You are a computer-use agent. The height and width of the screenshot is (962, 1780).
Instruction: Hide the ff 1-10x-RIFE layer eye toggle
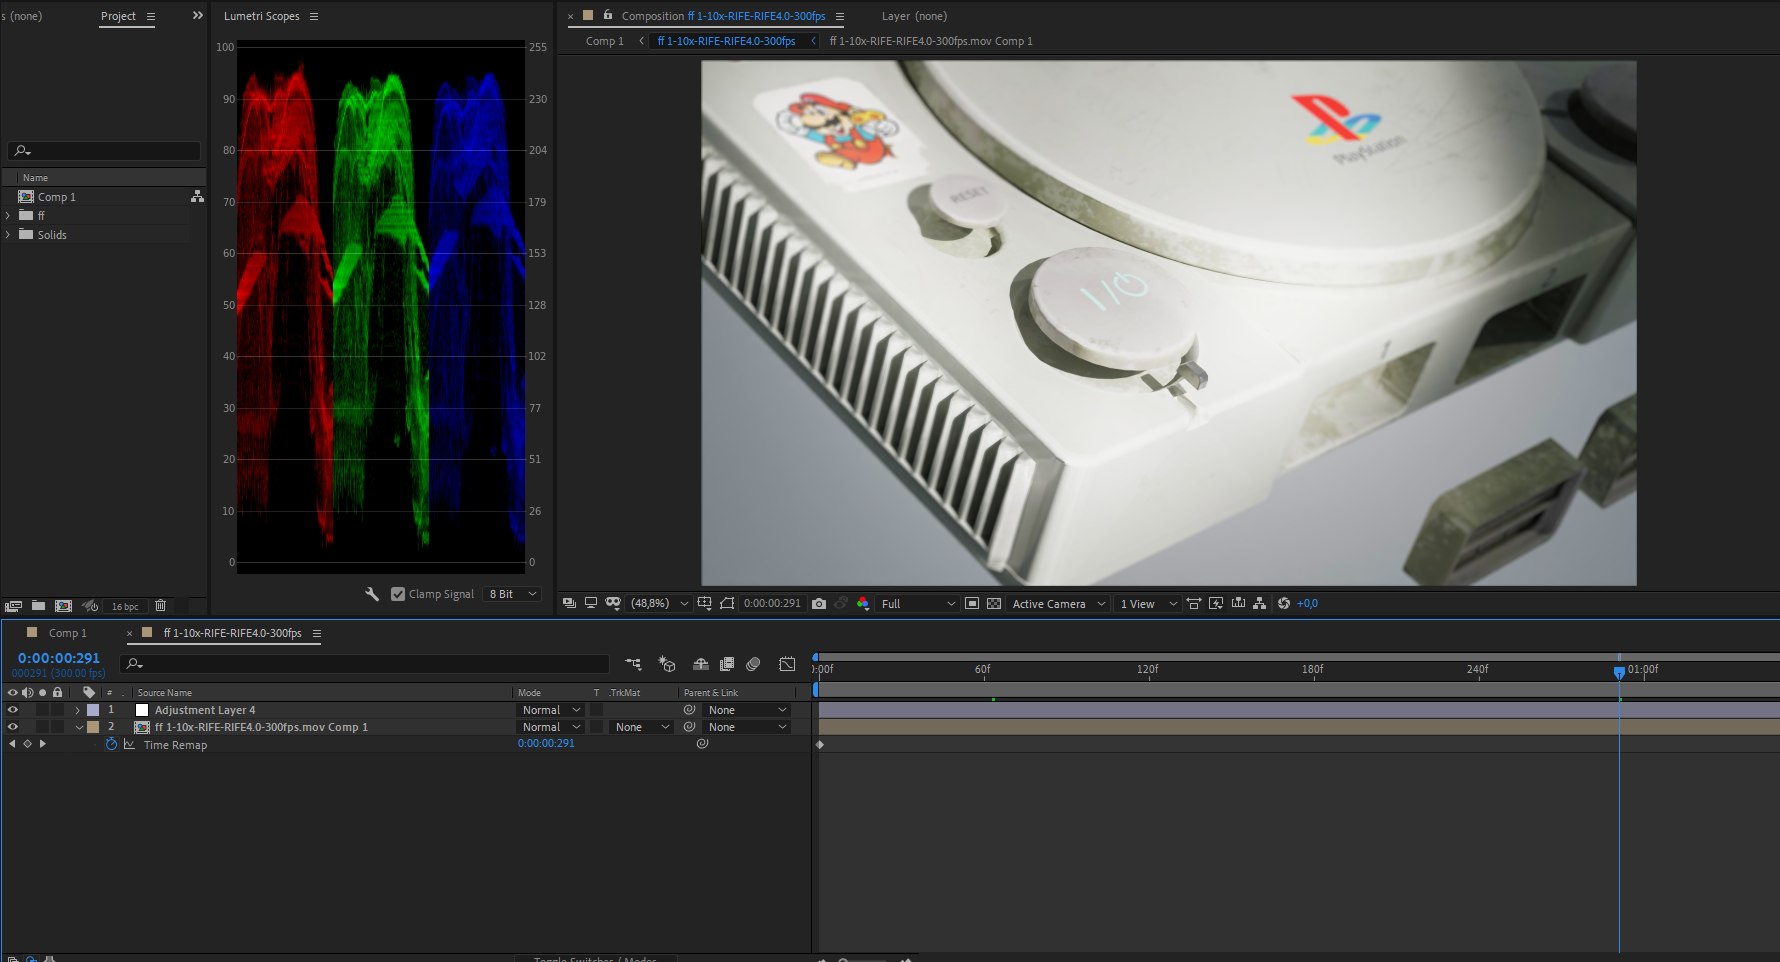pos(13,727)
